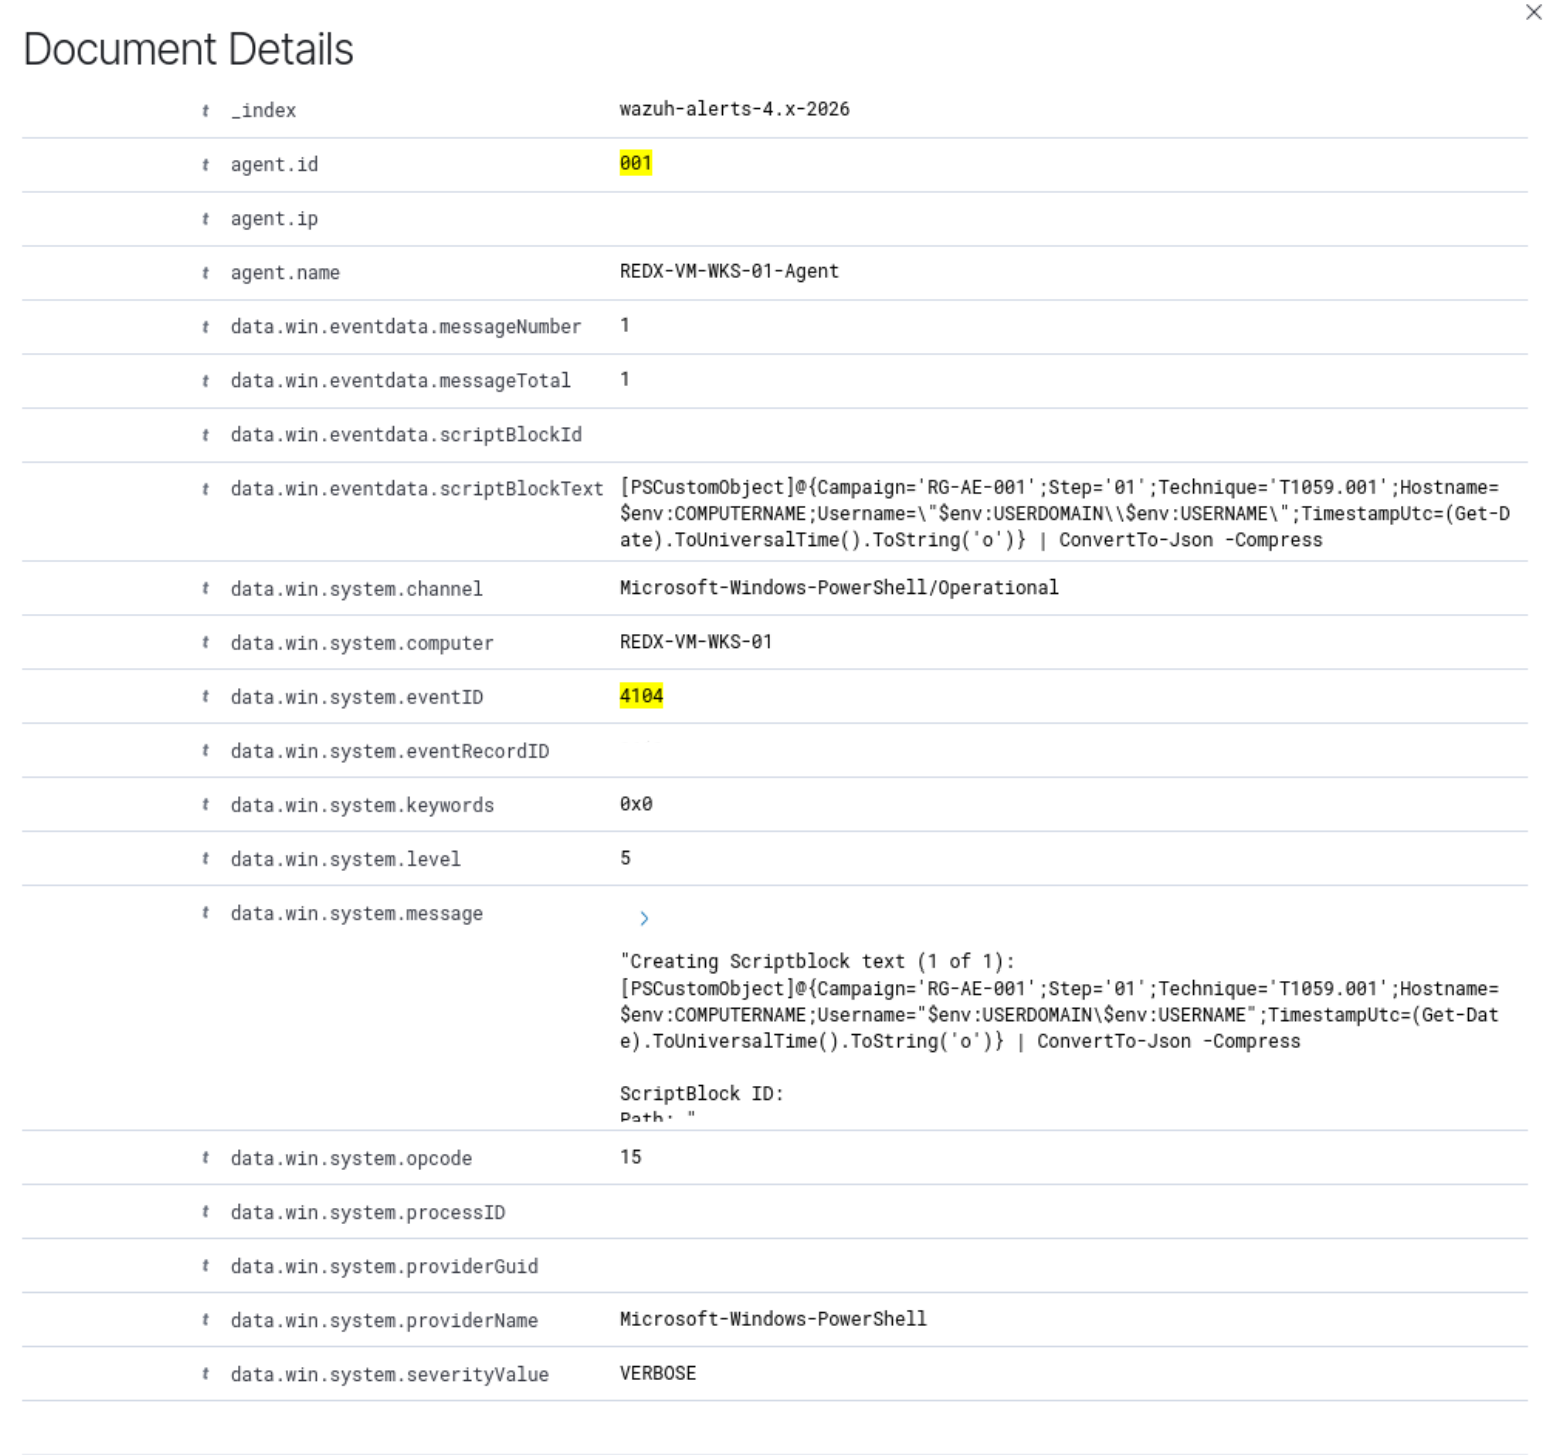Click the 0x0 keywords value
Screen dimensions: 1559x1455
click(x=635, y=803)
